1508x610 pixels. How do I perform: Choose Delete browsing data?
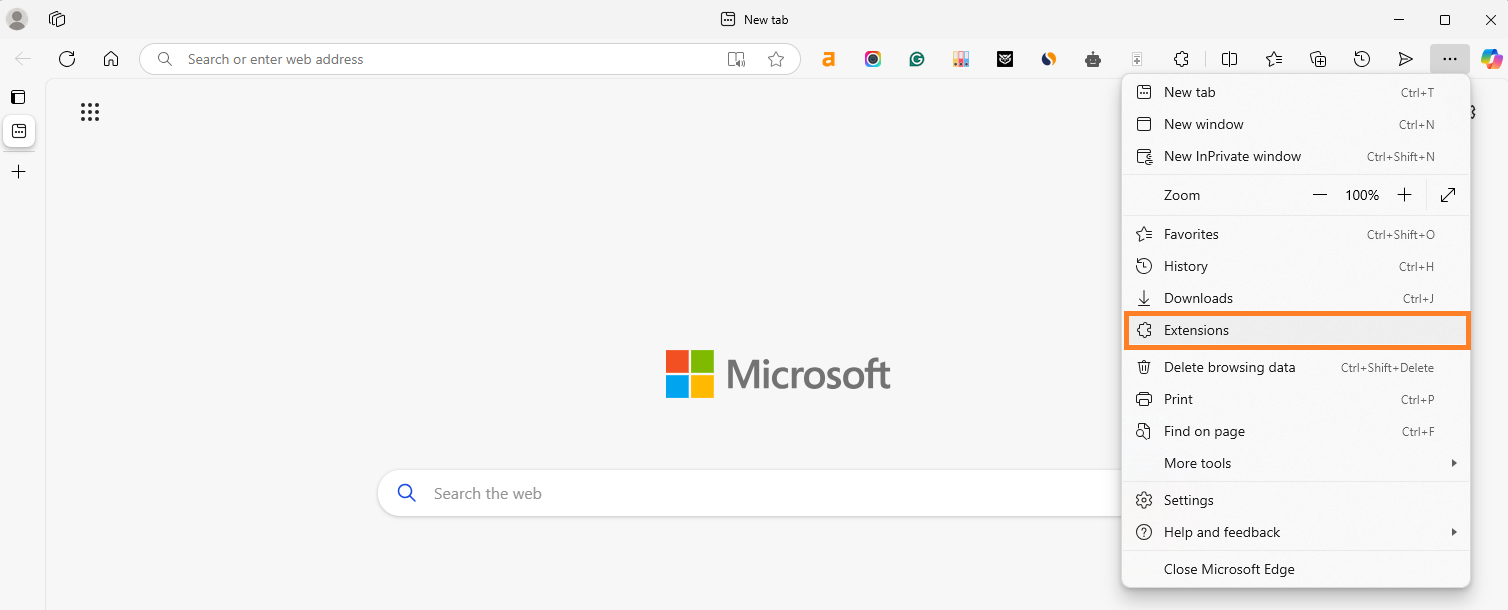[x=1296, y=367]
